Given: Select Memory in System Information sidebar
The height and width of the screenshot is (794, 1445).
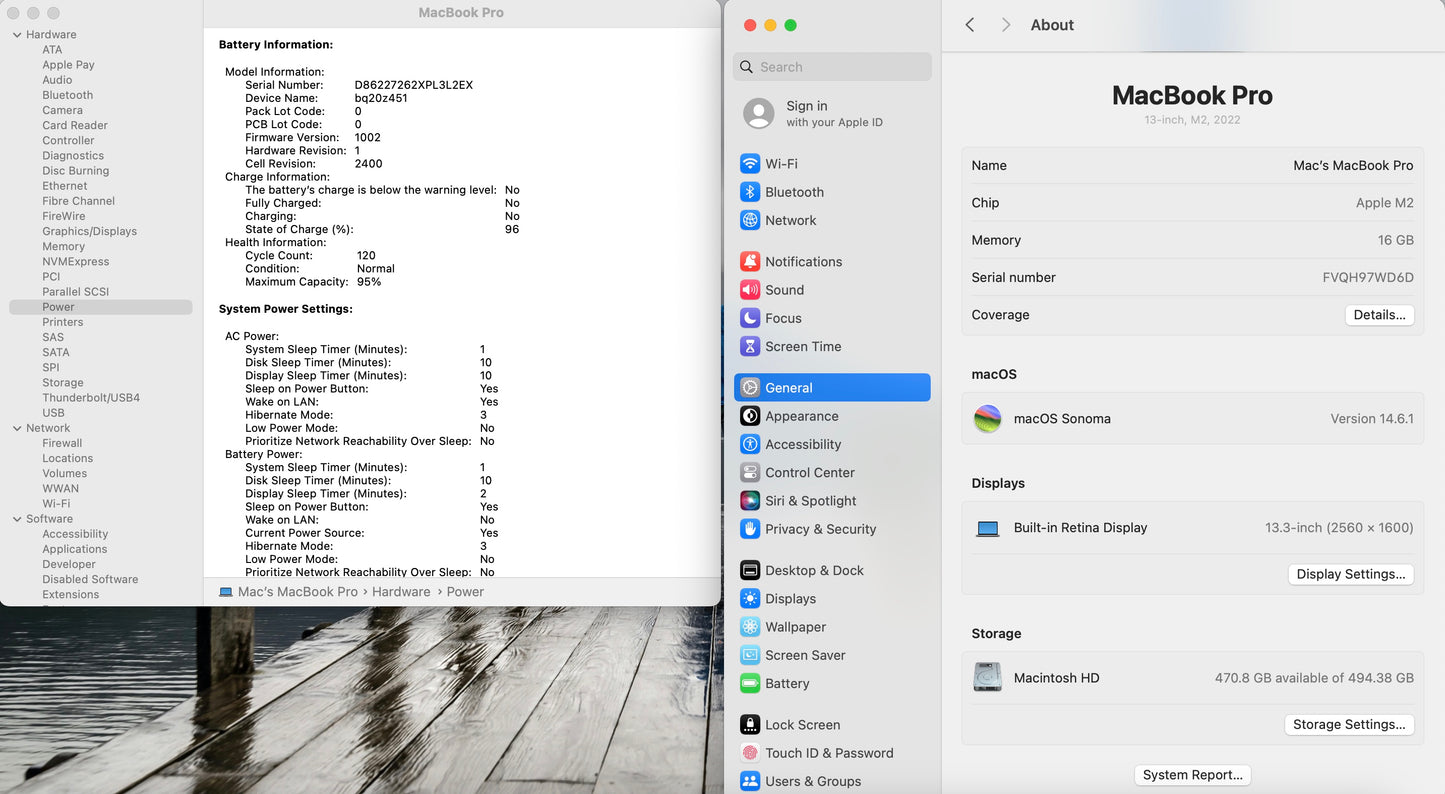Looking at the screenshot, I should (63, 246).
